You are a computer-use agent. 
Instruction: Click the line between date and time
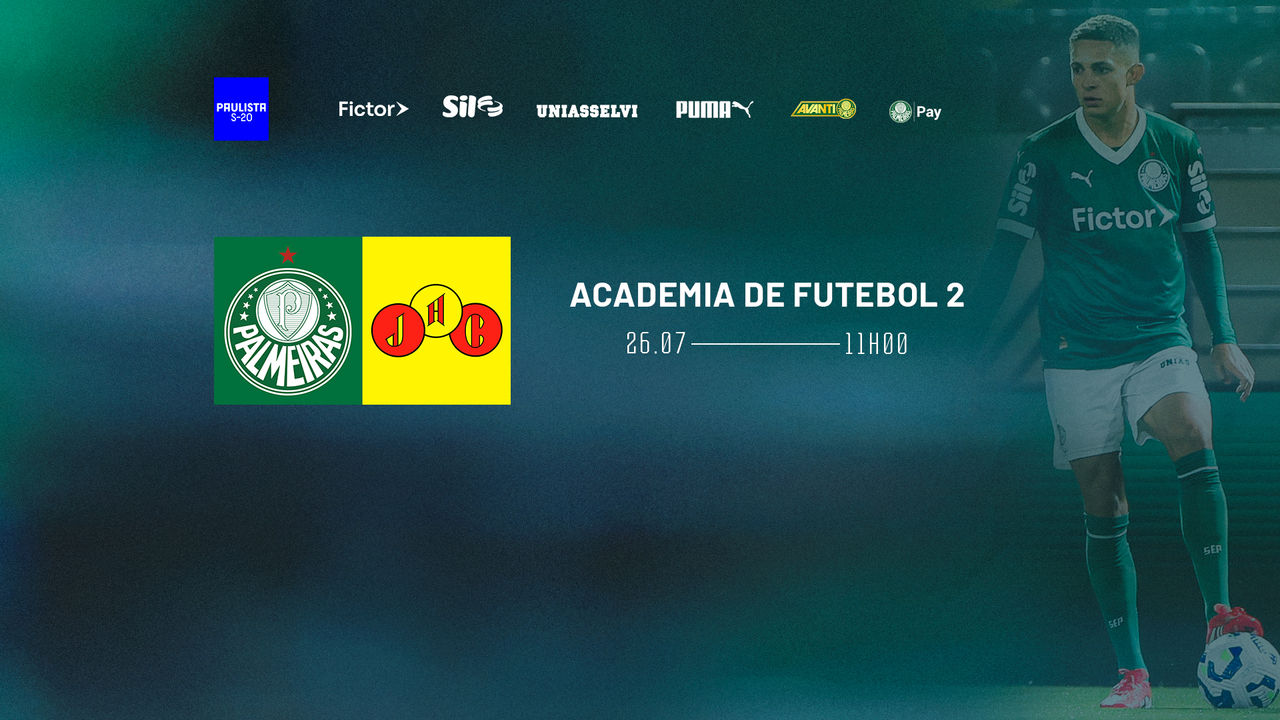click(x=765, y=344)
